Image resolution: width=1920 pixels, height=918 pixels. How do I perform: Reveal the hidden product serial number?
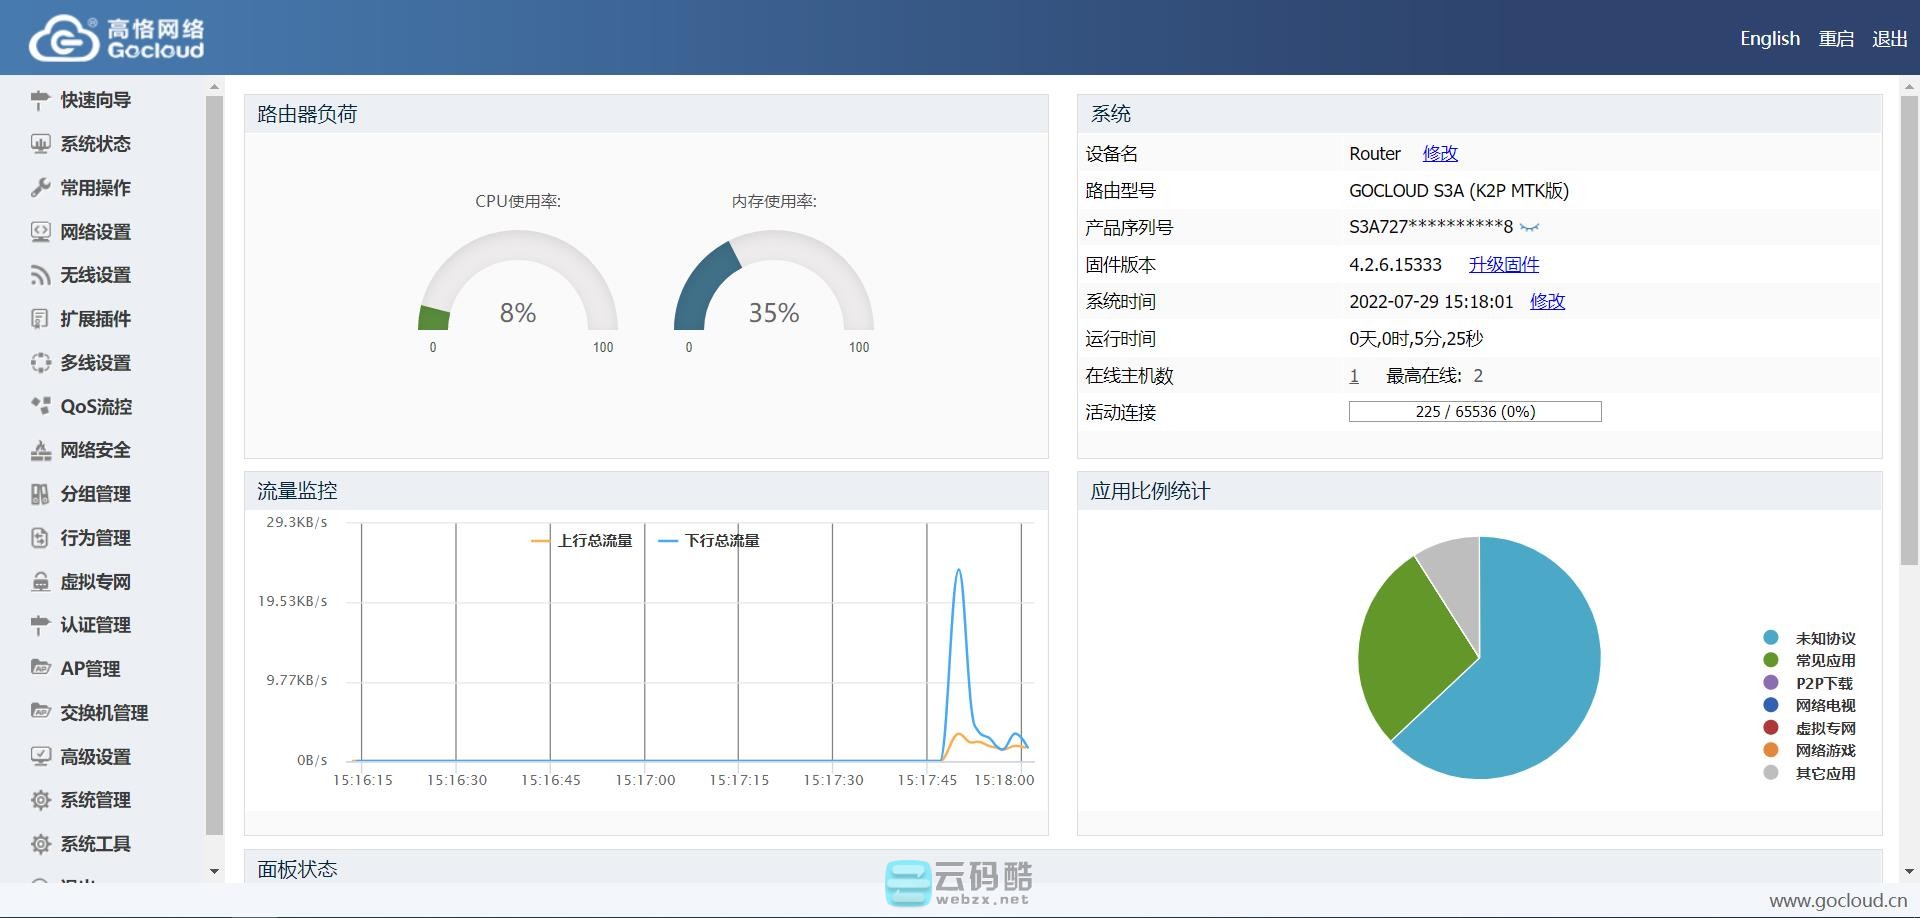[x=1531, y=227]
